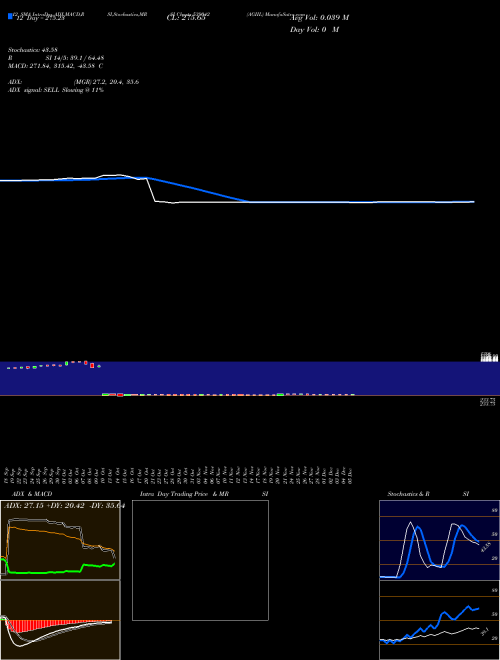
Task: Click the 'MACD: 271.84, 315.42, -43.58' line
Action: click(56, 66)
